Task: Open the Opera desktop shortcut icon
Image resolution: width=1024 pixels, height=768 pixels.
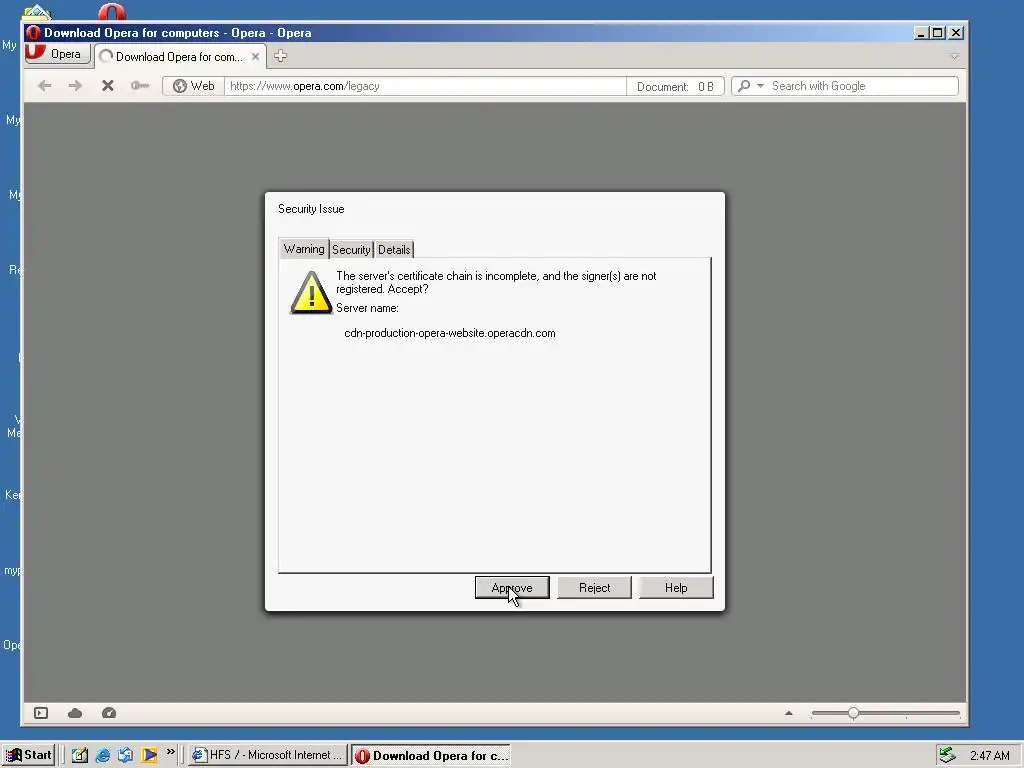Action: coord(112,12)
